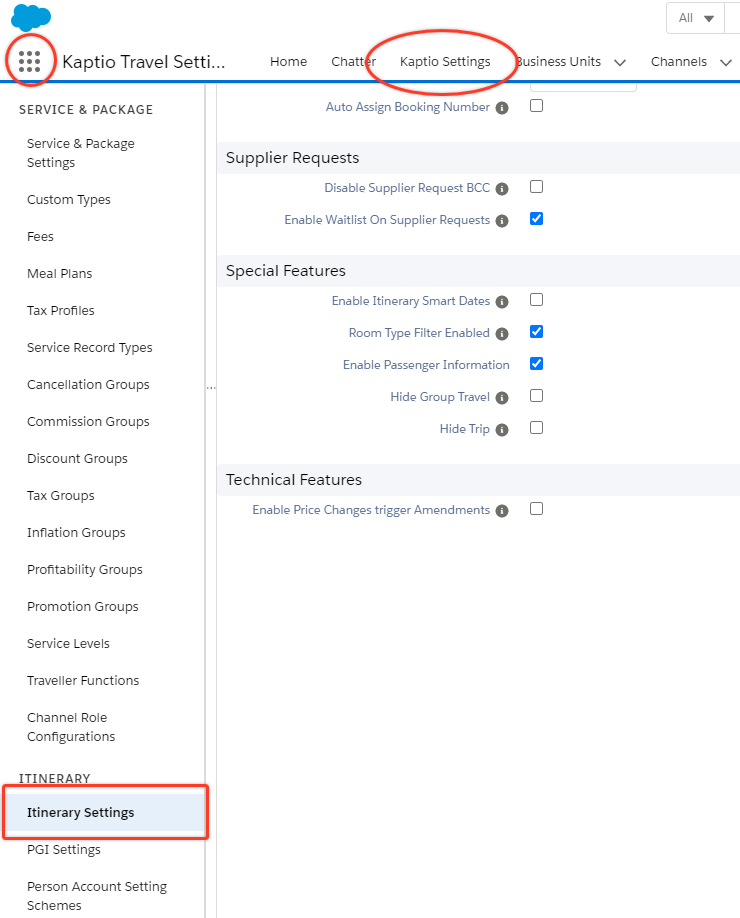The width and height of the screenshot is (740, 918).
Task: Open the App Launcher waffle menu
Action: [x=30, y=61]
